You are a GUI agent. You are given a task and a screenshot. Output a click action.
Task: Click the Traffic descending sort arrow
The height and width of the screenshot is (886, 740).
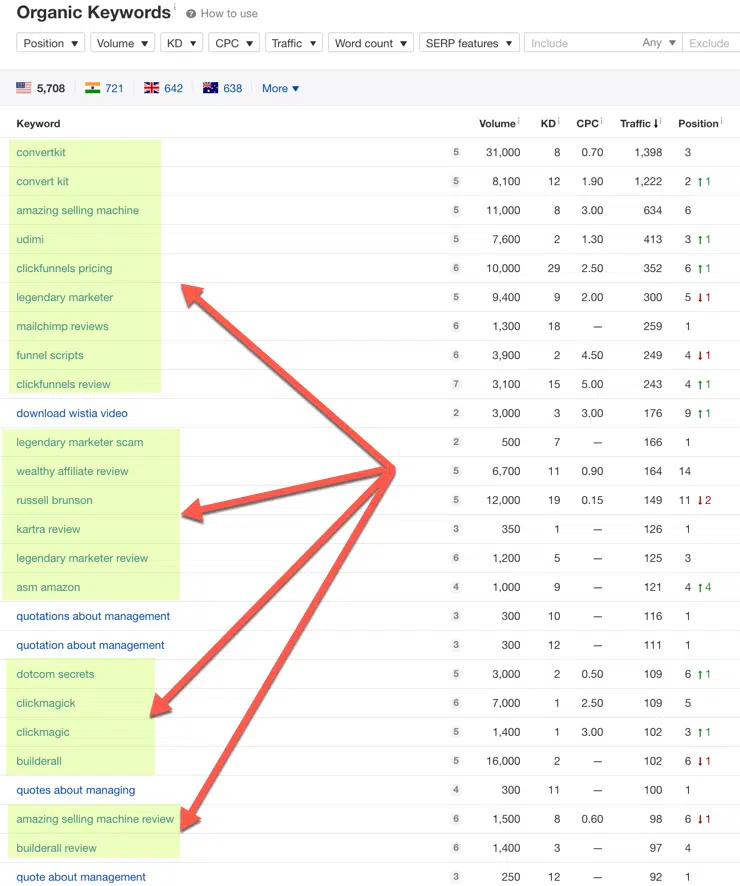[x=656, y=123]
